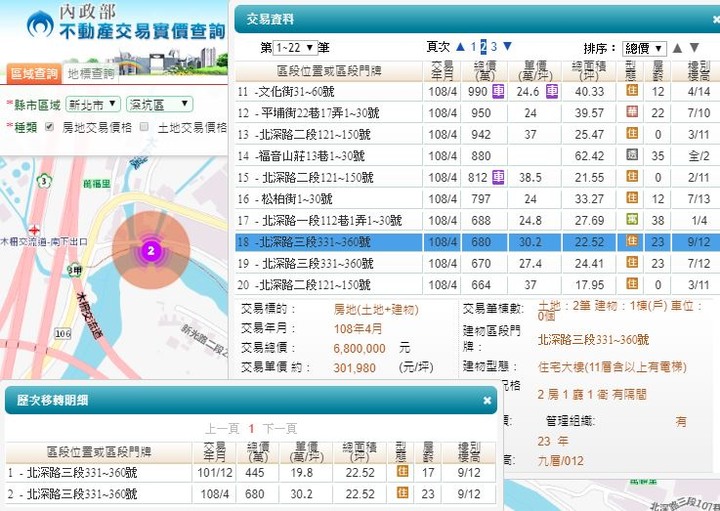
Task: Close the 歷次移轉明細 panel
Action: tap(487, 400)
